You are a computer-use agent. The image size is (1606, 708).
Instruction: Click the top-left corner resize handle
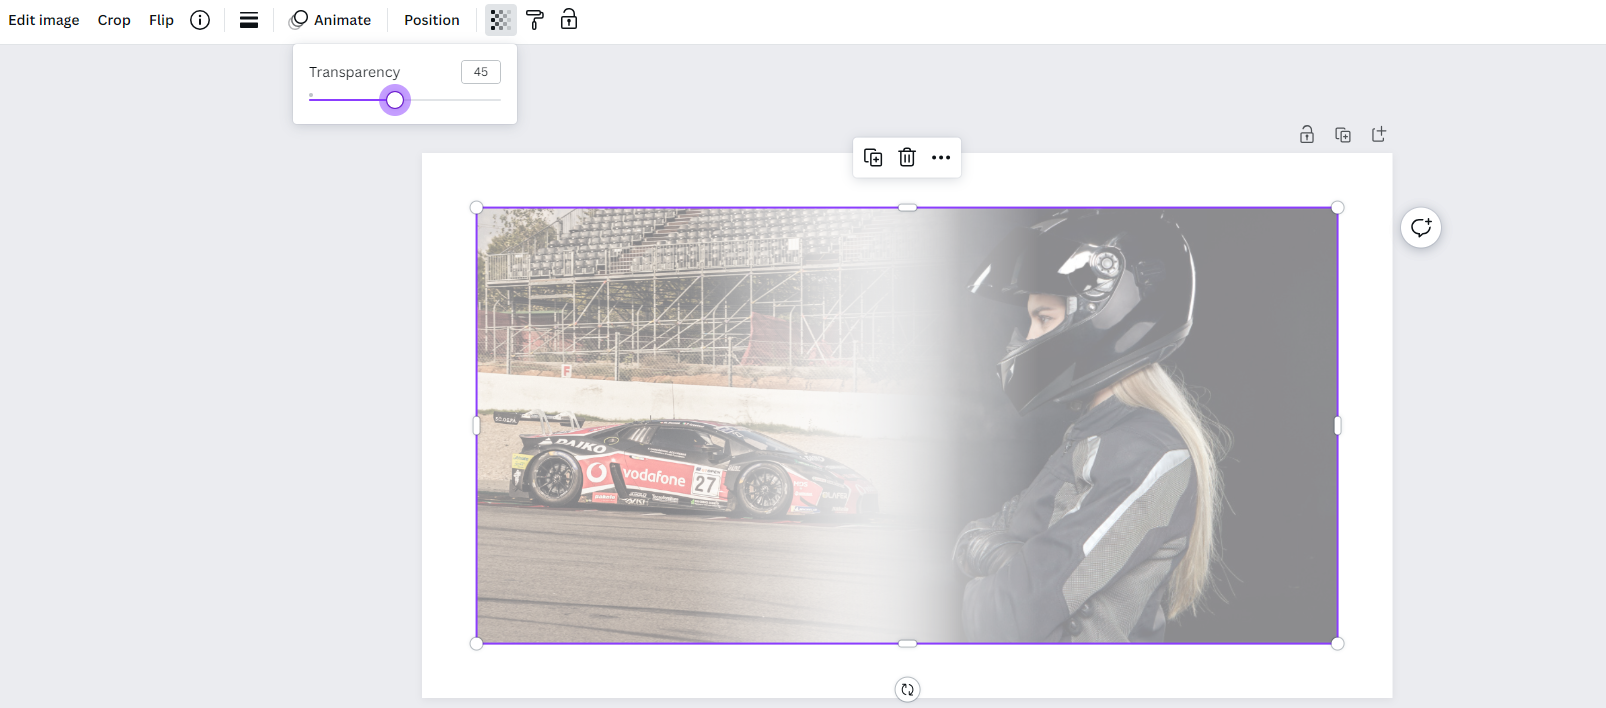[x=477, y=208]
